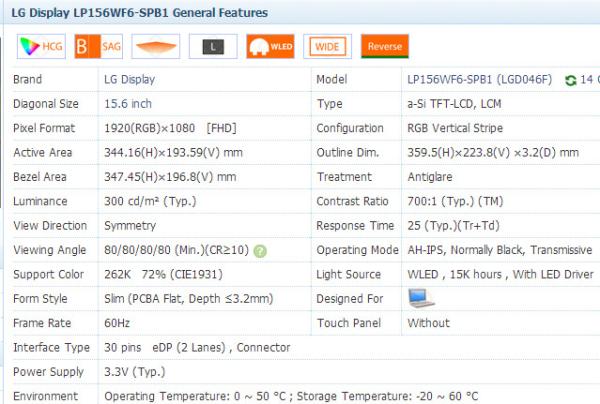The width and height of the screenshot is (600, 404).
Task: Click the Operating Mode row label
Action: tap(357, 250)
